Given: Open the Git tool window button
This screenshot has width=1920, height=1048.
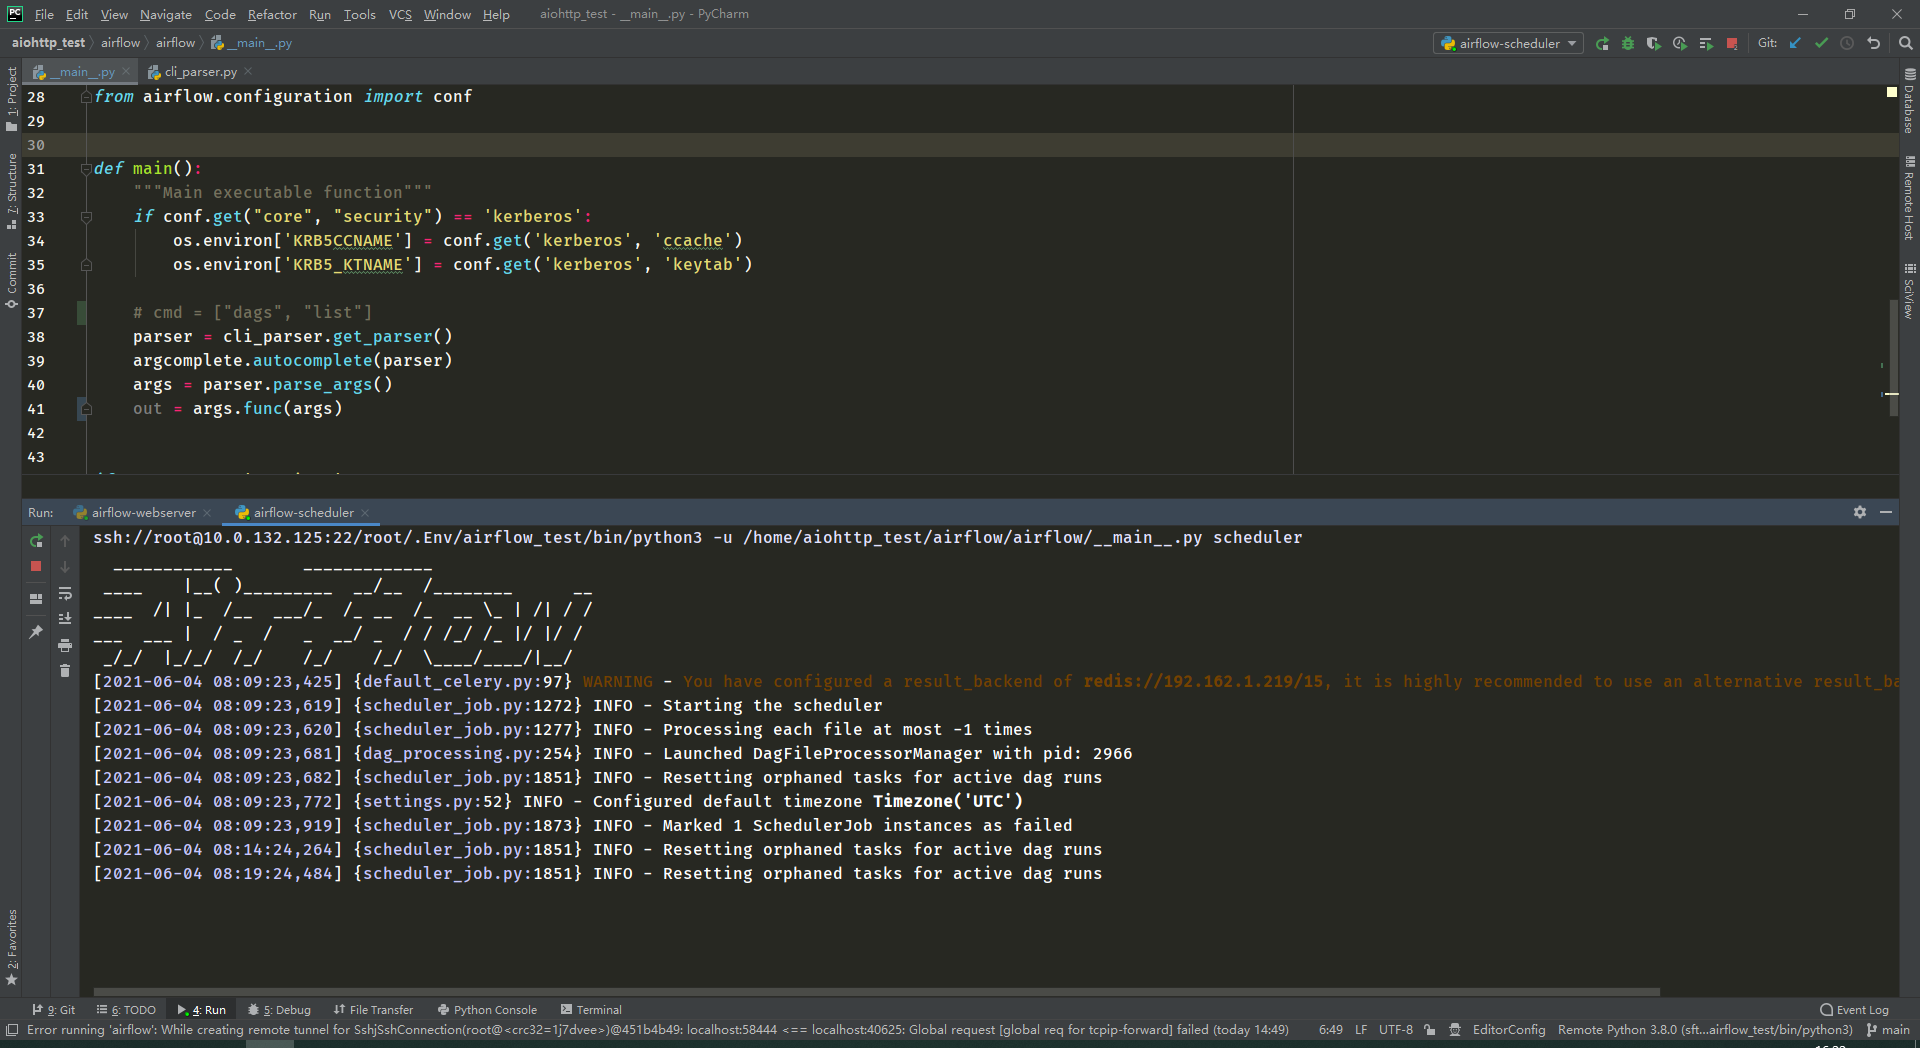Looking at the screenshot, I should tap(53, 1010).
